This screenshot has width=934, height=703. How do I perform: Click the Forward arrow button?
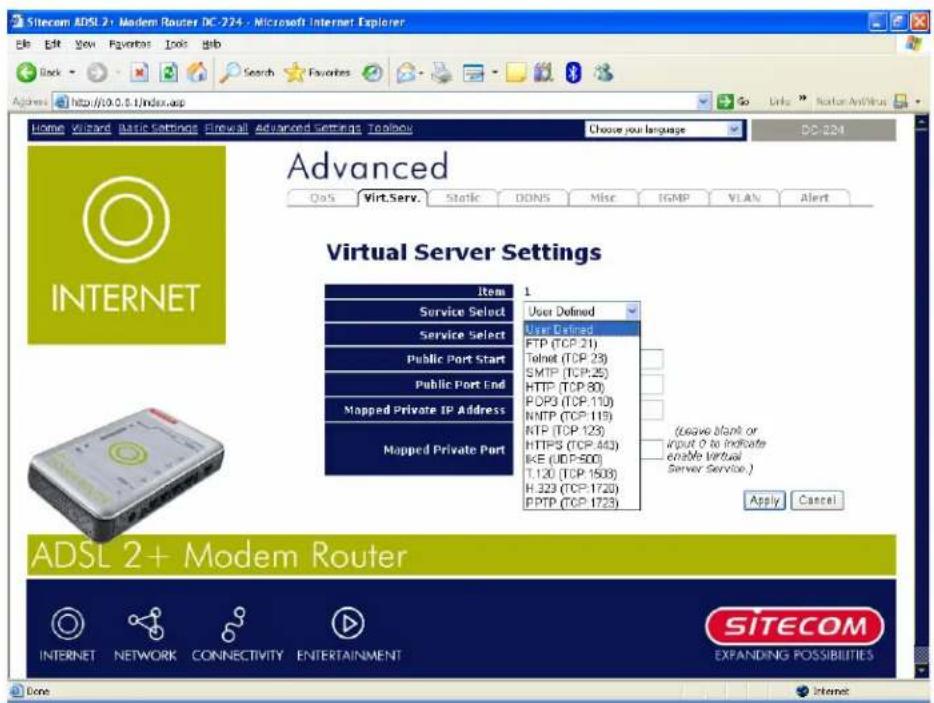tap(96, 73)
